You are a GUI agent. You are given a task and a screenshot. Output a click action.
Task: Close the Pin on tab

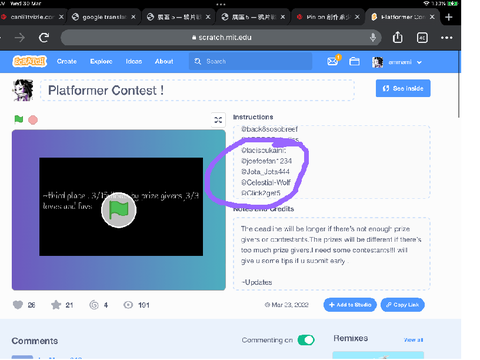coord(357,17)
